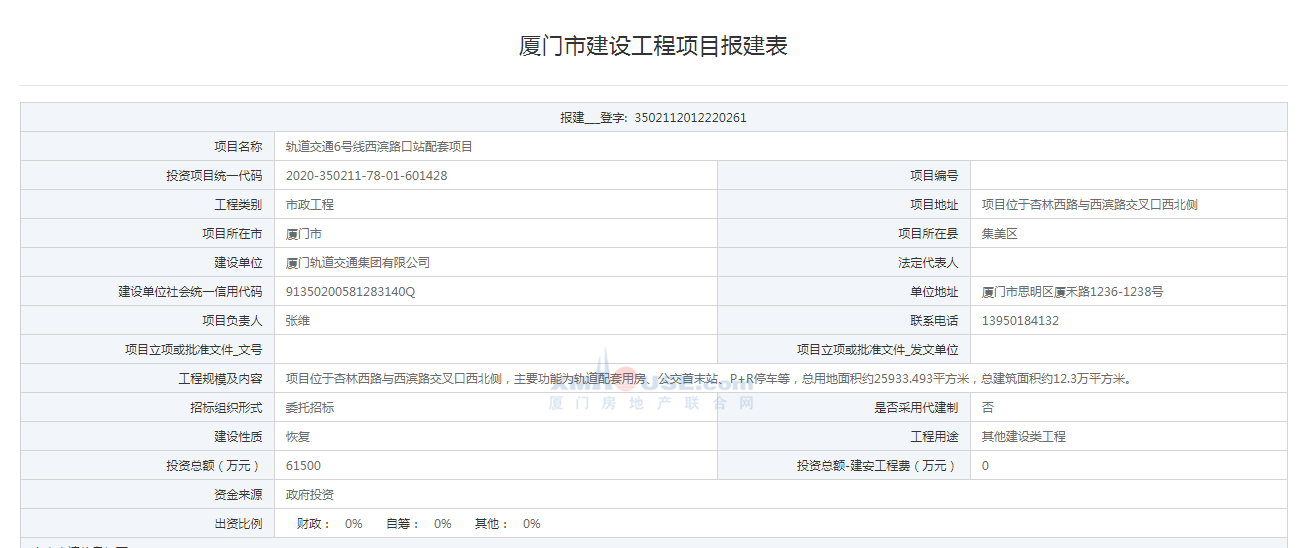
Task: Select credit code 91350200581283140Q
Action: 350,292
